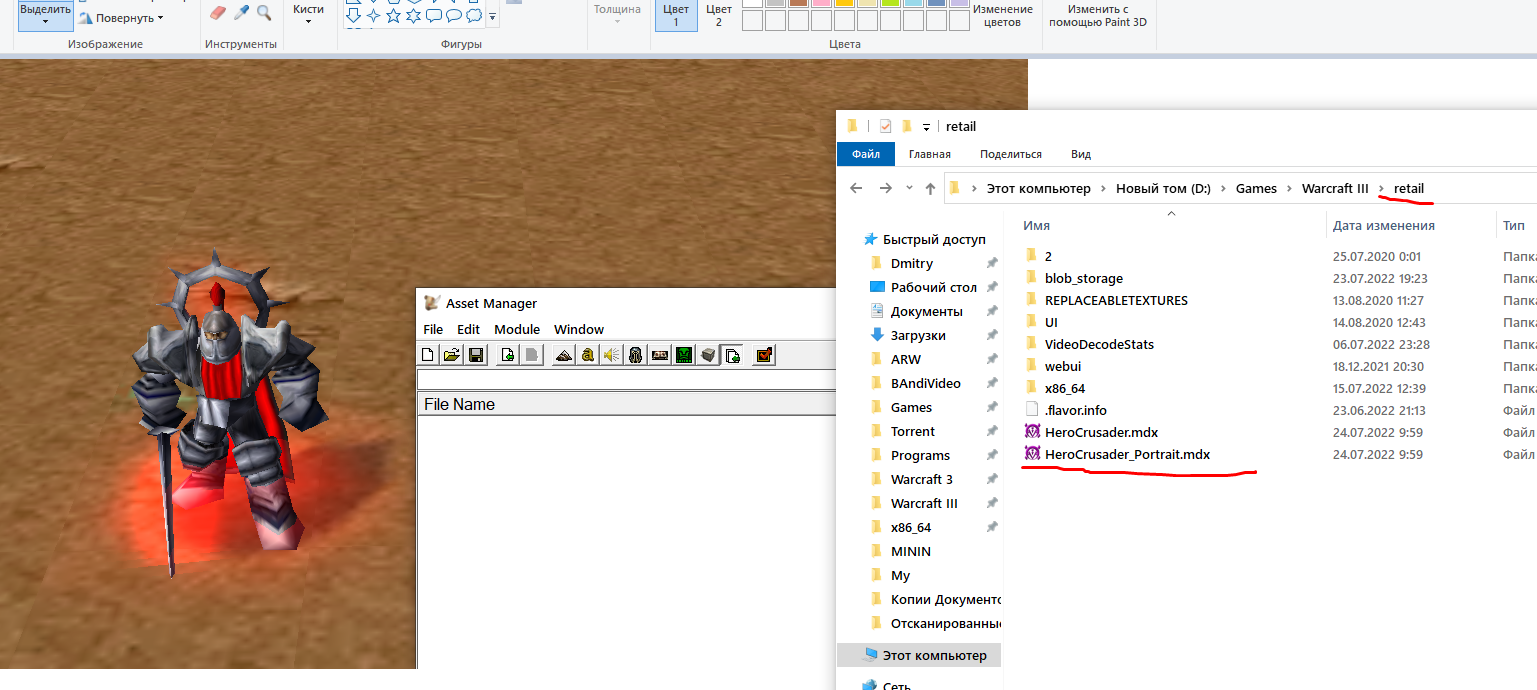
Task: Select the Magnifier tool in Paint
Action: [264, 12]
